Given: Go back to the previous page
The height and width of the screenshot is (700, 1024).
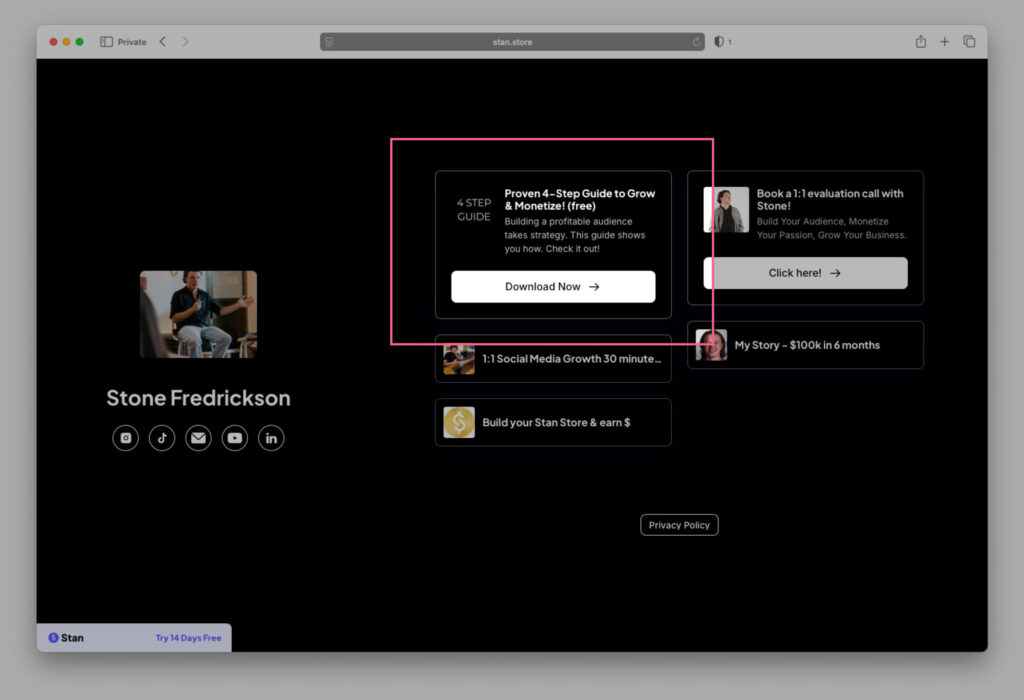Looking at the screenshot, I should (x=163, y=42).
